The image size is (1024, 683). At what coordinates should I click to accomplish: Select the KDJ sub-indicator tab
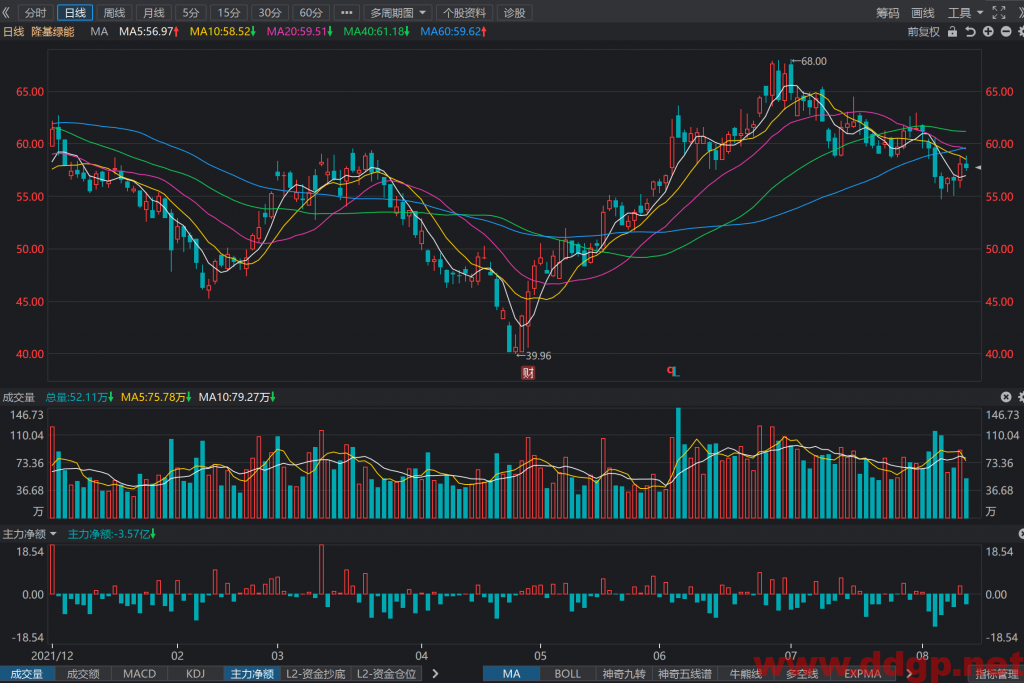(195, 673)
